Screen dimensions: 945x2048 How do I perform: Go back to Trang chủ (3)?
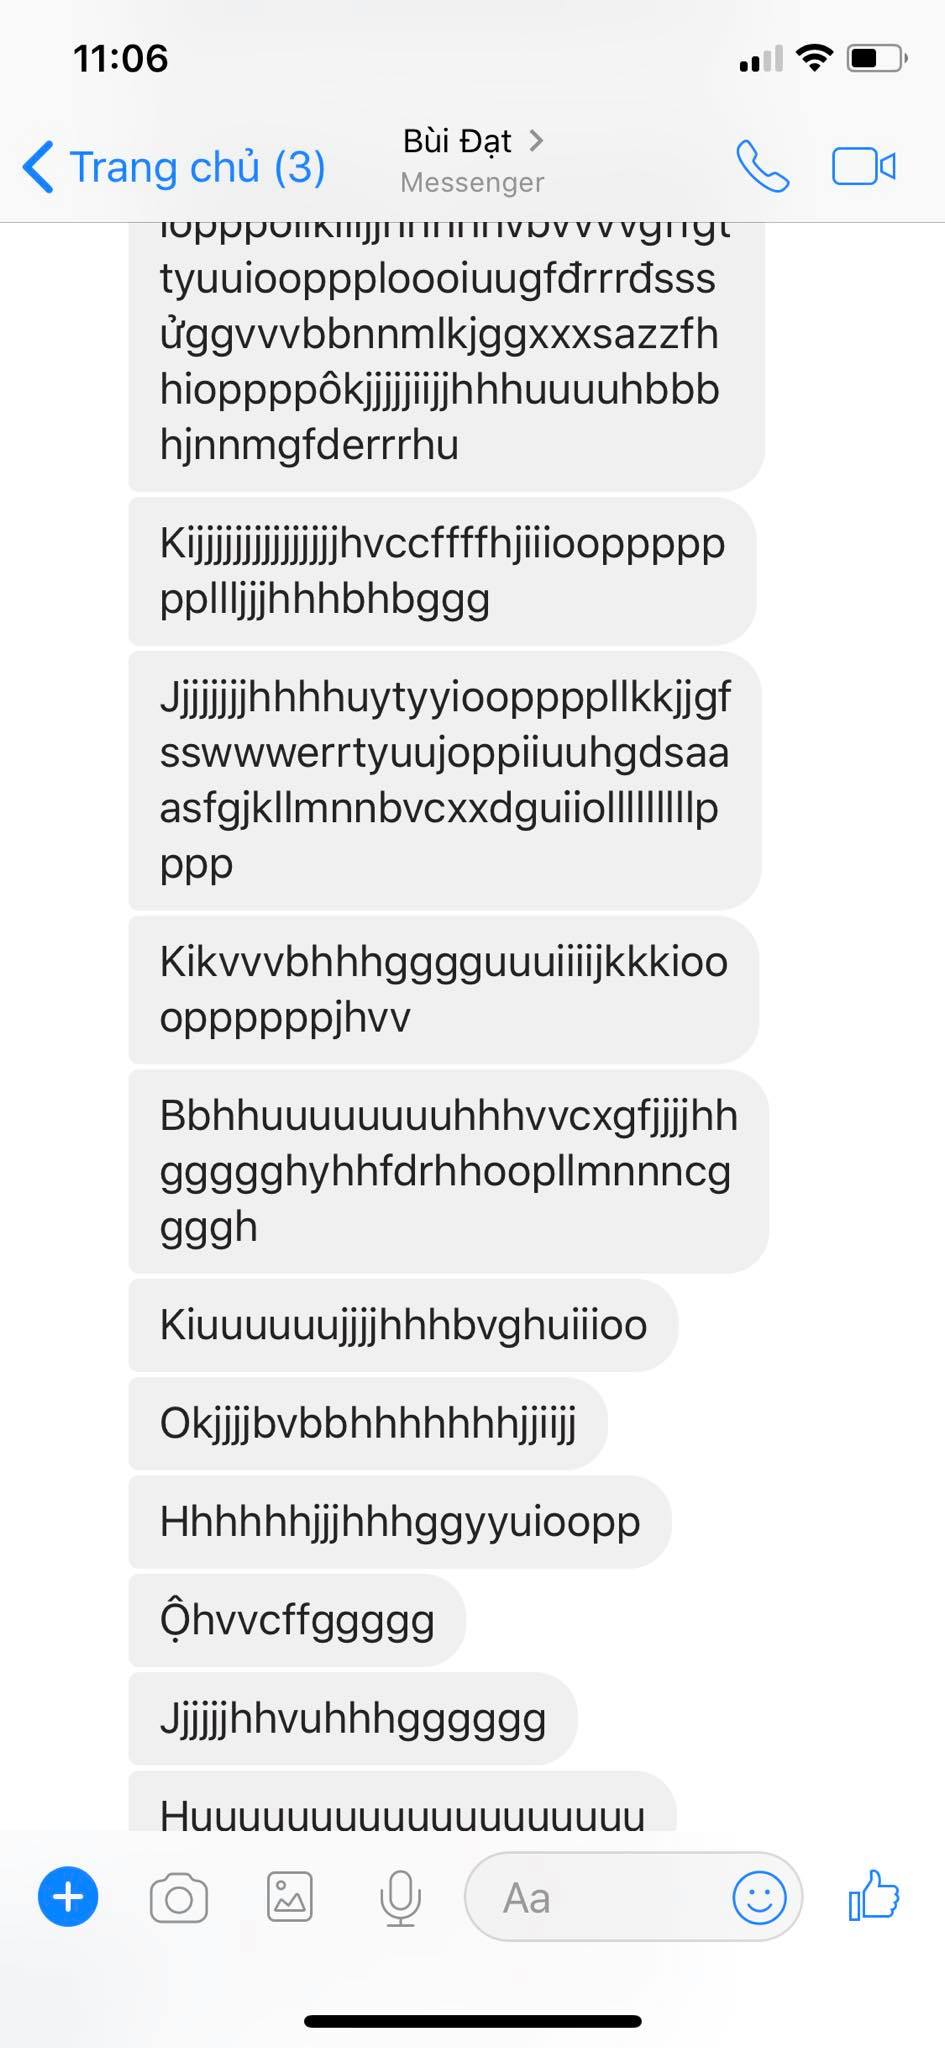click(174, 166)
